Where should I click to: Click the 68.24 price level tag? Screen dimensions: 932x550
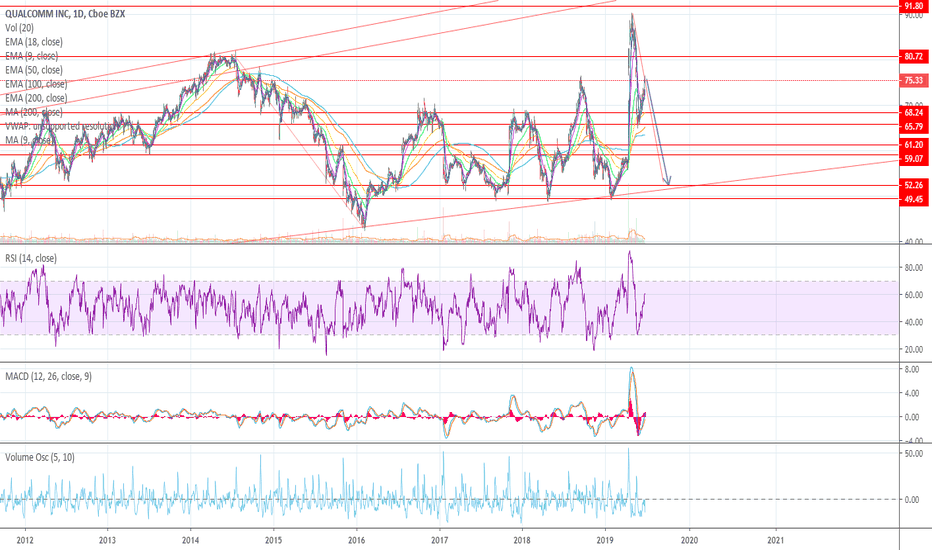pos(914,112)
